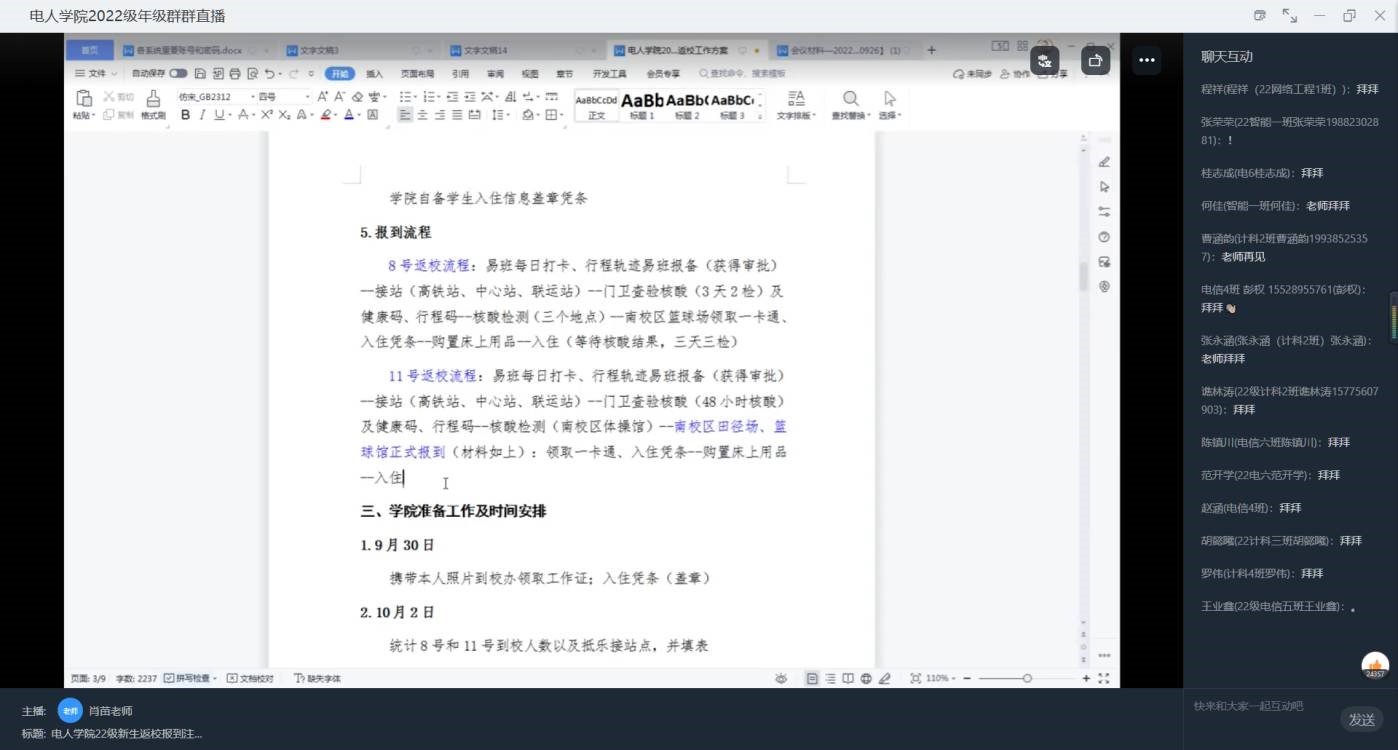Click the clear formatting eraser icon
This screenshot has height=750, width=1398.
tap(357, 97)
